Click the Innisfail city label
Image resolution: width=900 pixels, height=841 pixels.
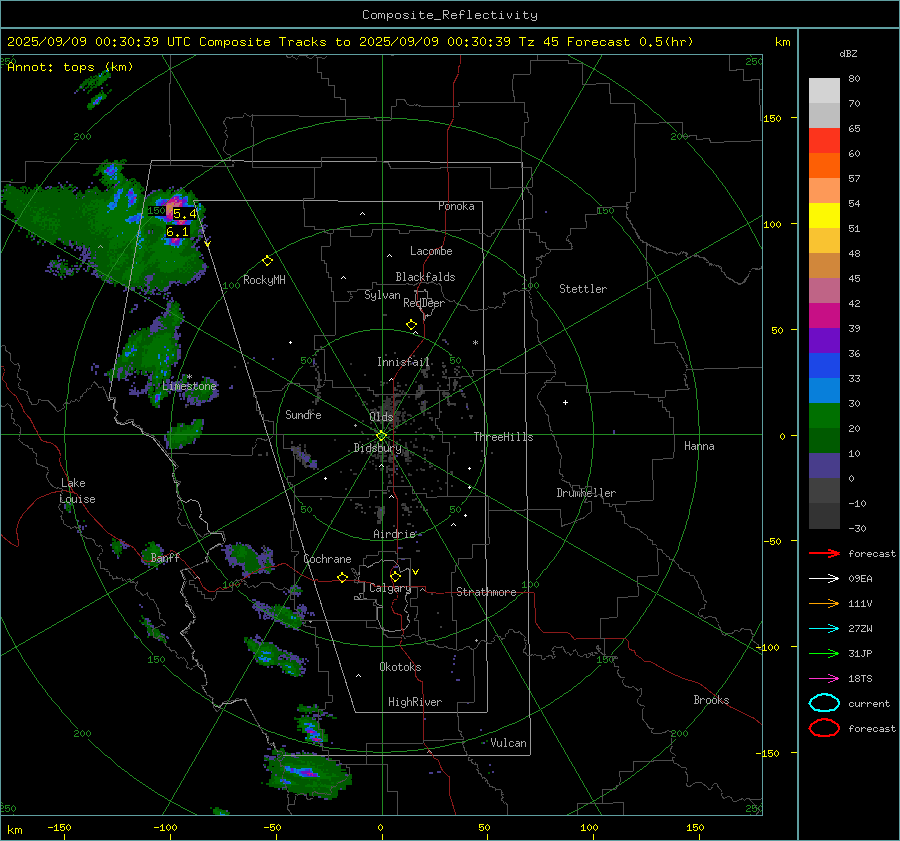(403, 362)
